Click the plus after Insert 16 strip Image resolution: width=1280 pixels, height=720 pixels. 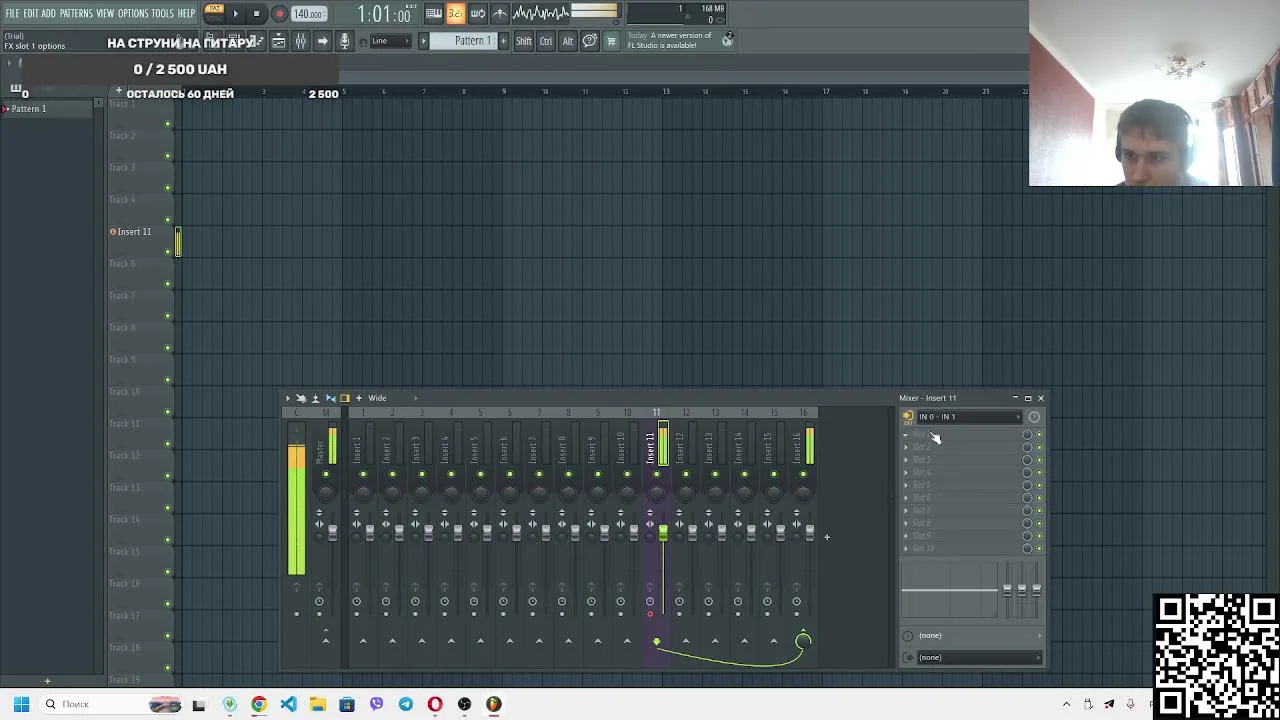pos(827,537)
